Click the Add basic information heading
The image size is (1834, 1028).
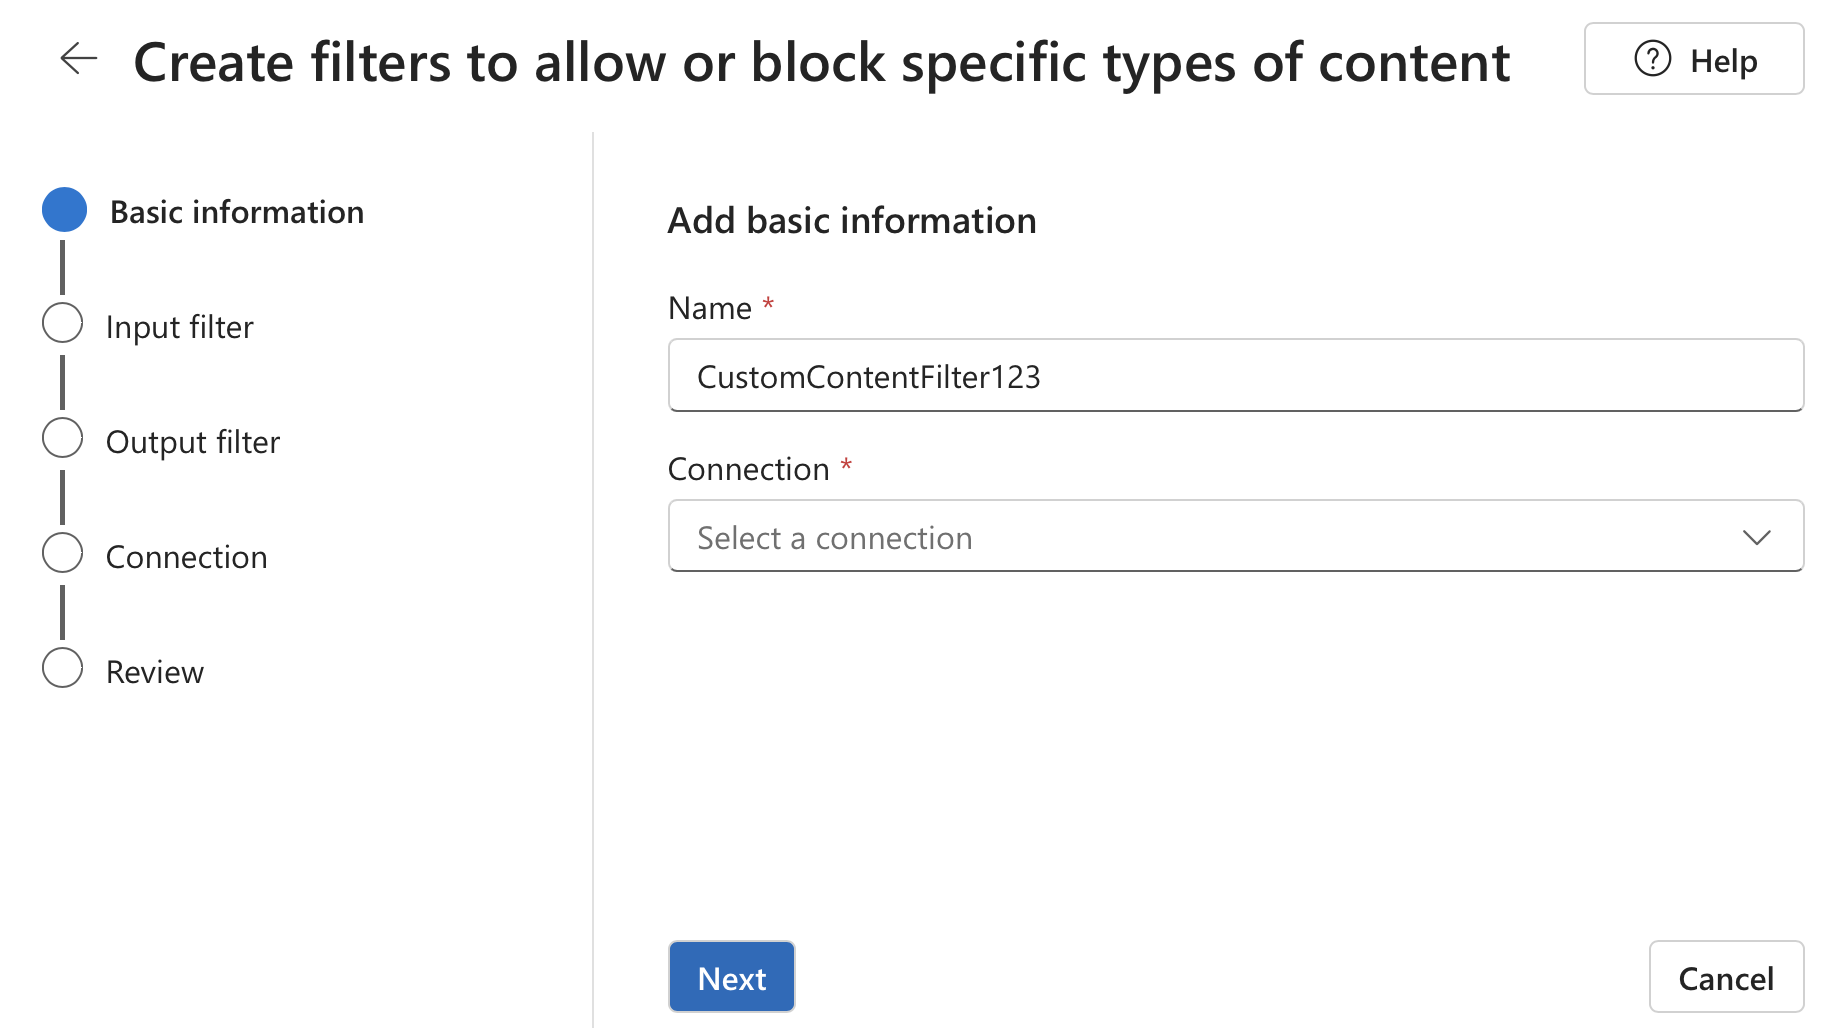[x=852, y=220]
